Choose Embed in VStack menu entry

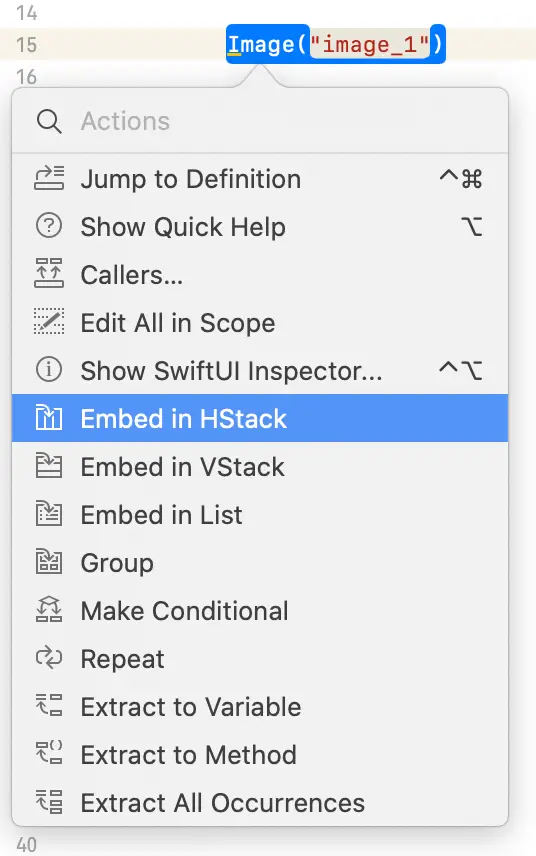point(260,466)
